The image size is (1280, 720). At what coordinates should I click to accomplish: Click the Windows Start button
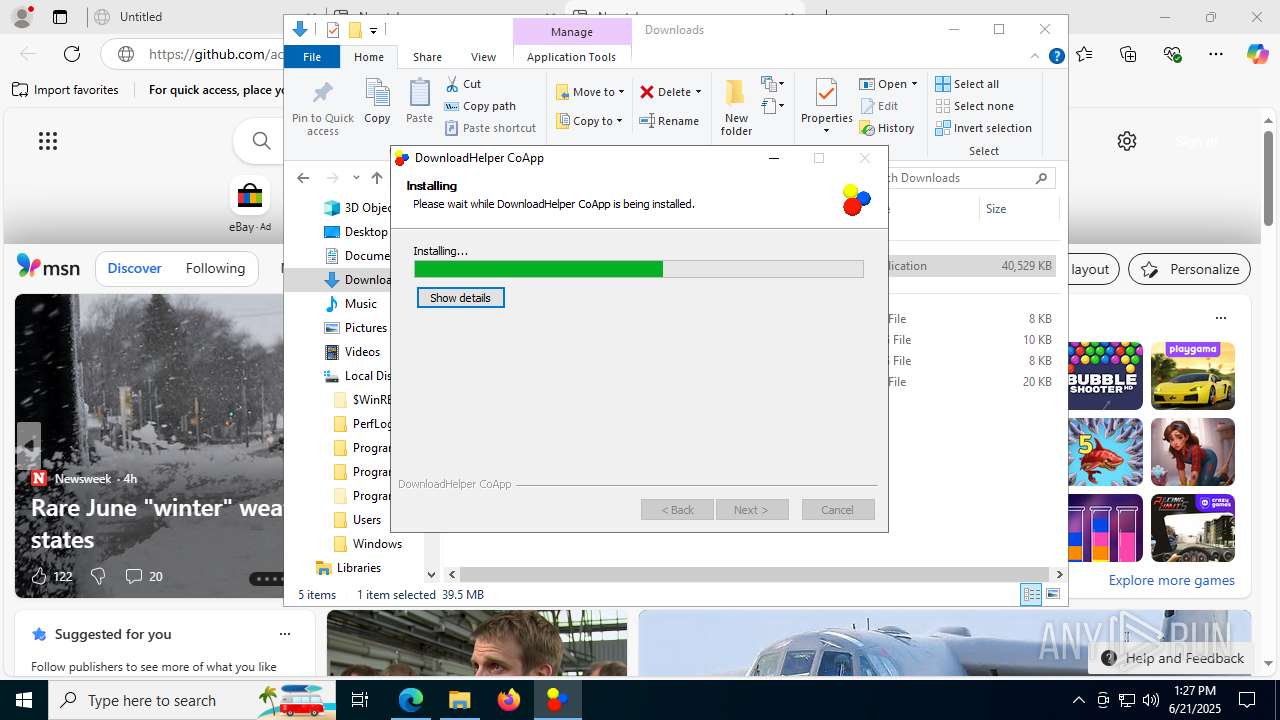point(23,700)
